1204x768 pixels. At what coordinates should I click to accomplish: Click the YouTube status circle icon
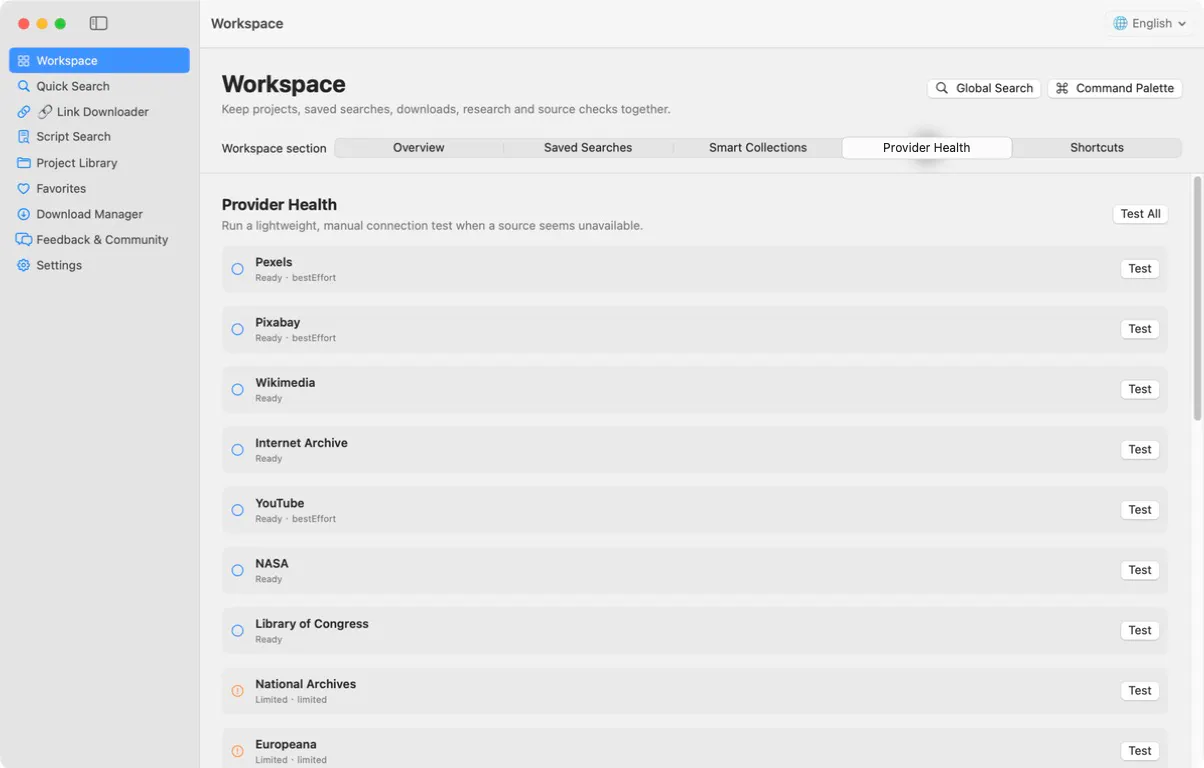pos(238,510)
